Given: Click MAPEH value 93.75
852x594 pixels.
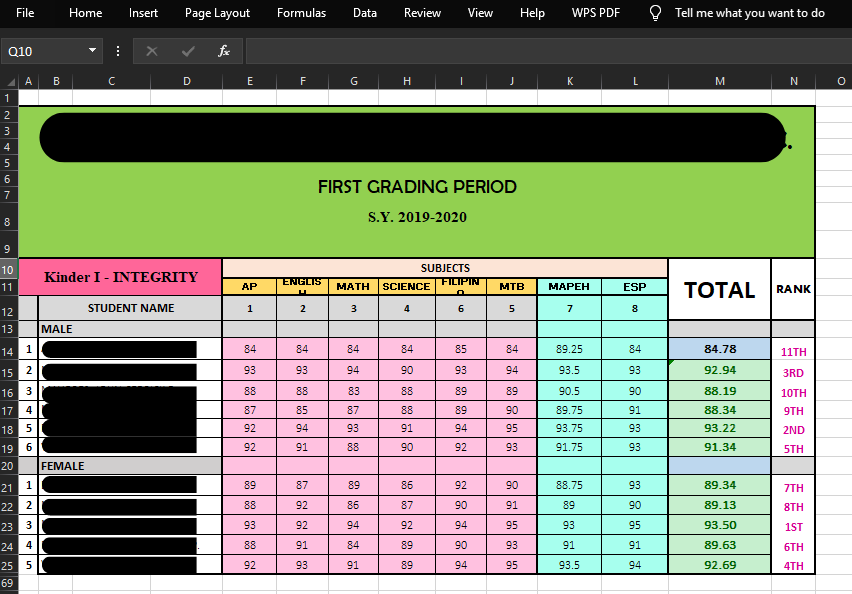Looking at the screenshot, I should 569,428.
